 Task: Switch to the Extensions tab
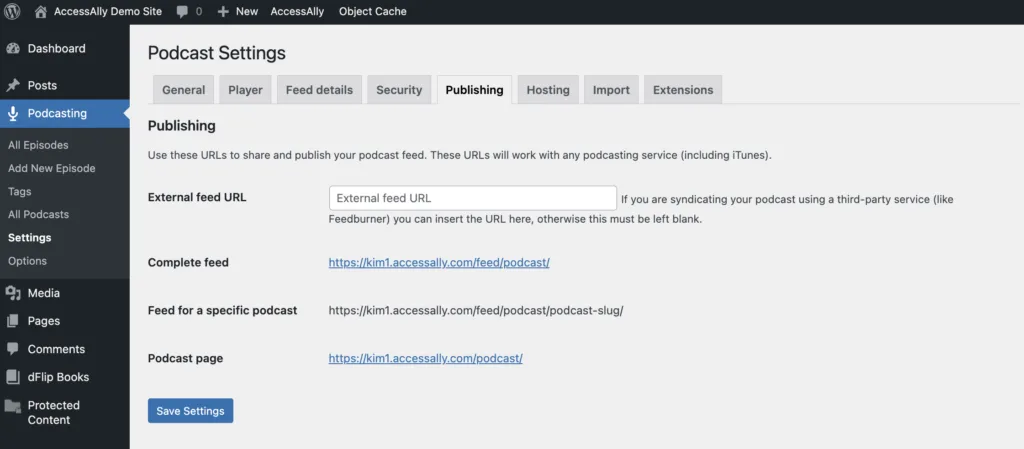683,90
